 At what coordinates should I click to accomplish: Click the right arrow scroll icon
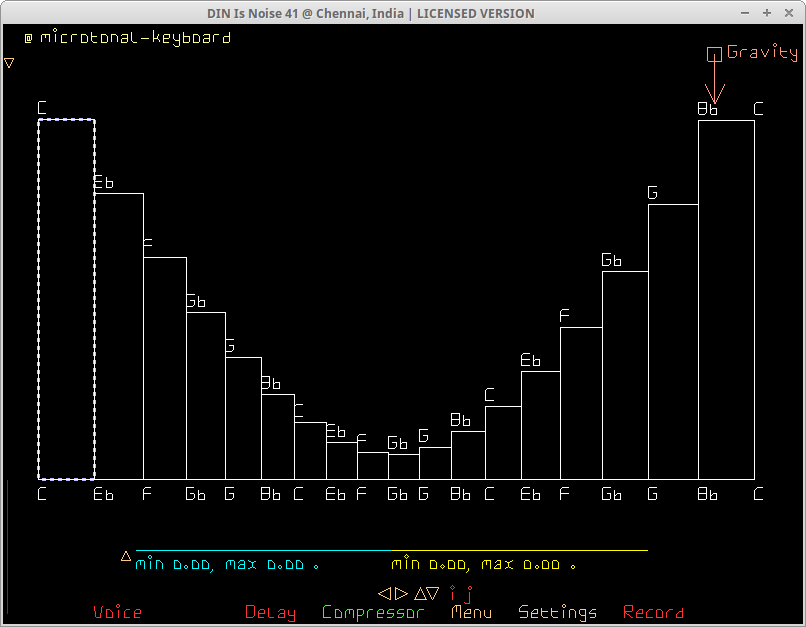click(x=402, y=593)
